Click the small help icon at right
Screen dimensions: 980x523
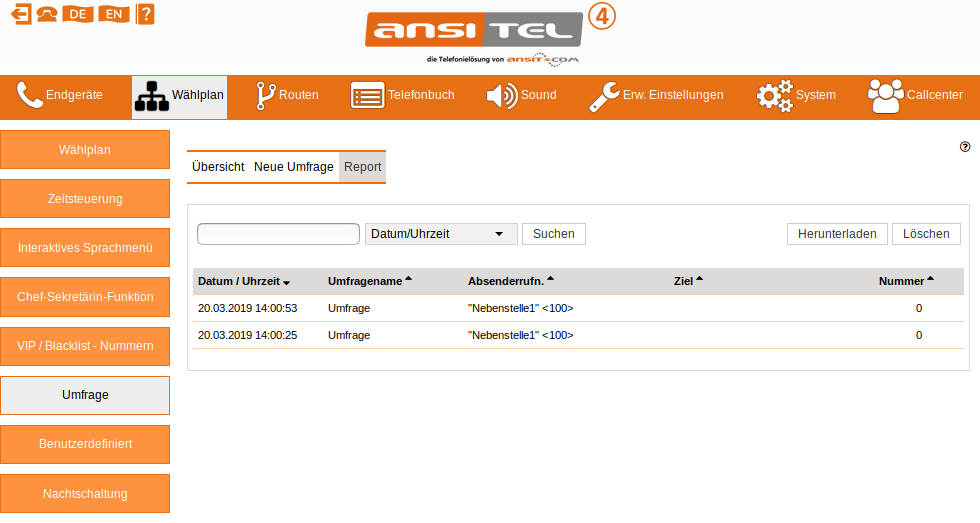click(965, 146)
